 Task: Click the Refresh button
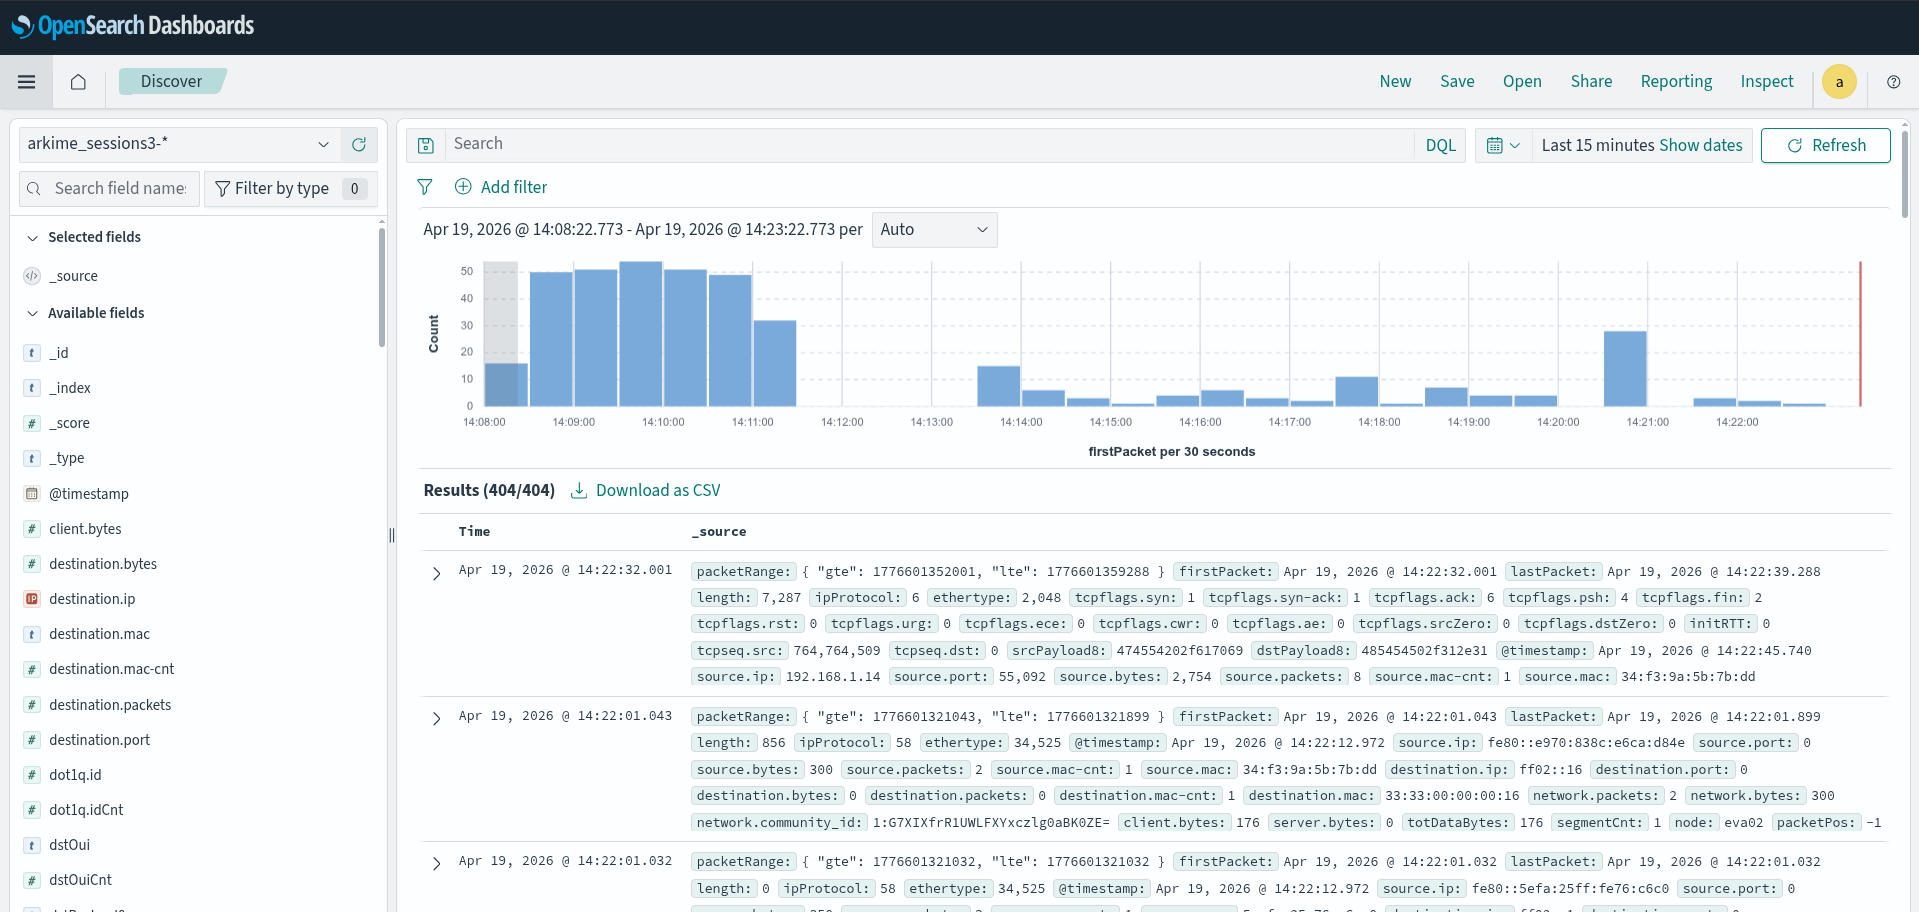pyautogui.click(x=1825, y=145)
